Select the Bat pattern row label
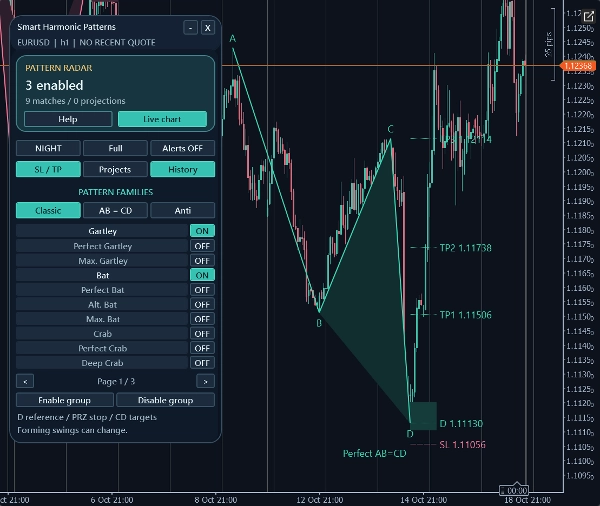The image size is (600, 506). [x=102, y=275]
